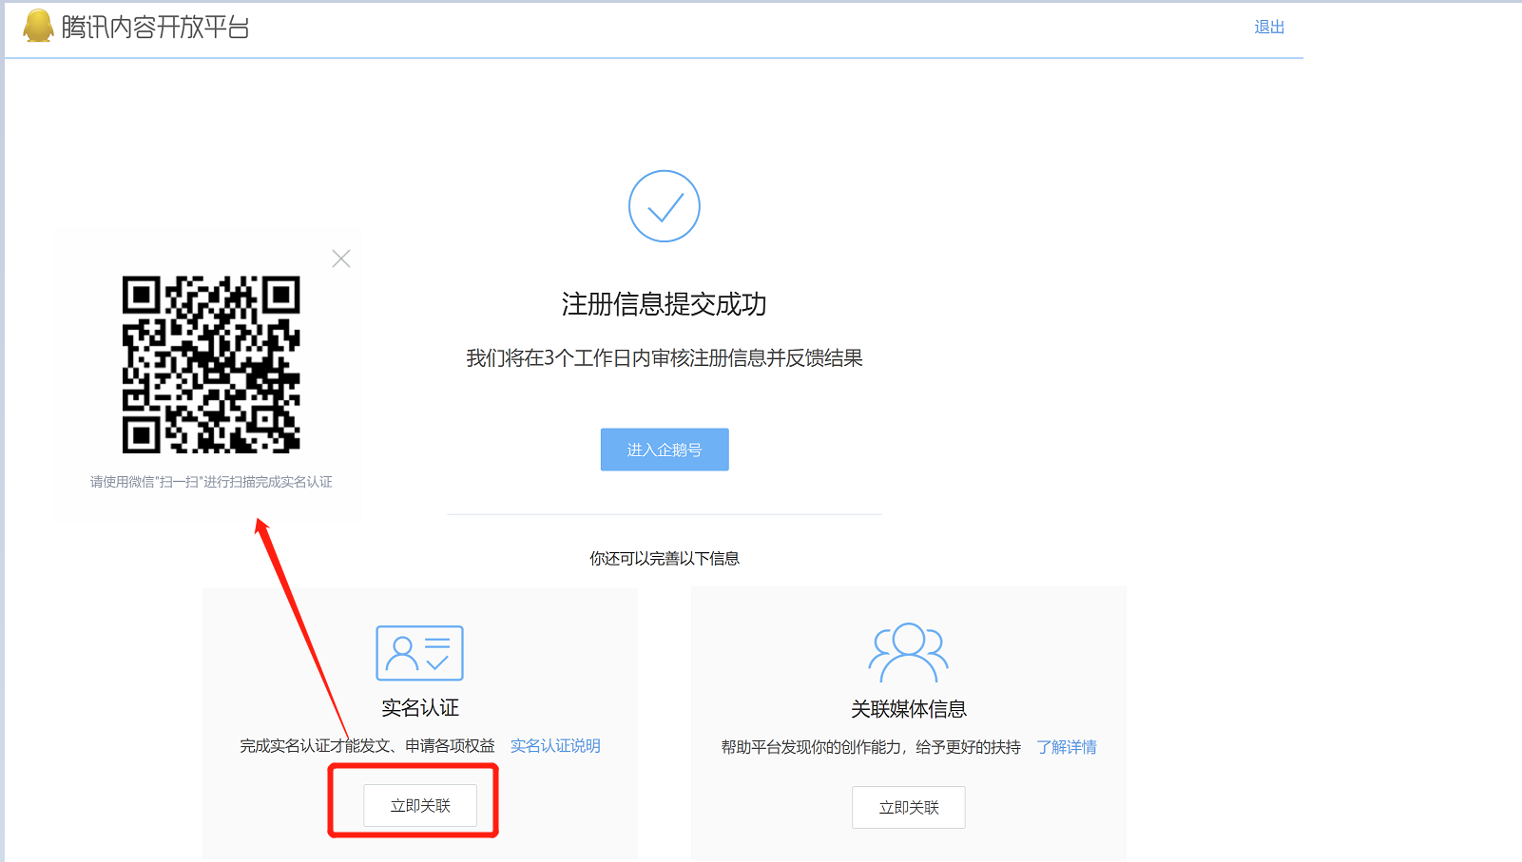The width and height of the screenshot is (1522, 862).
Task: Click the WeChat real-name QR code image
Action: [211, 364]
